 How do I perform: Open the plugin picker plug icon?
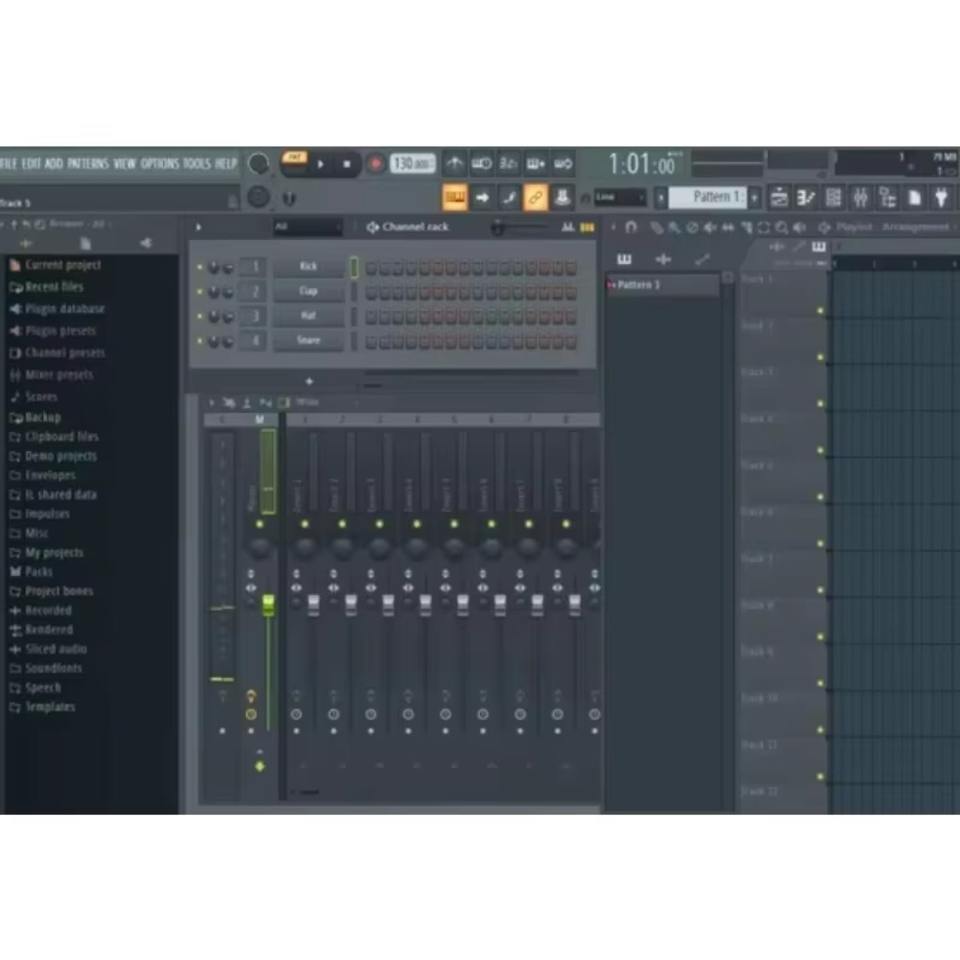(x=940, y=198)
